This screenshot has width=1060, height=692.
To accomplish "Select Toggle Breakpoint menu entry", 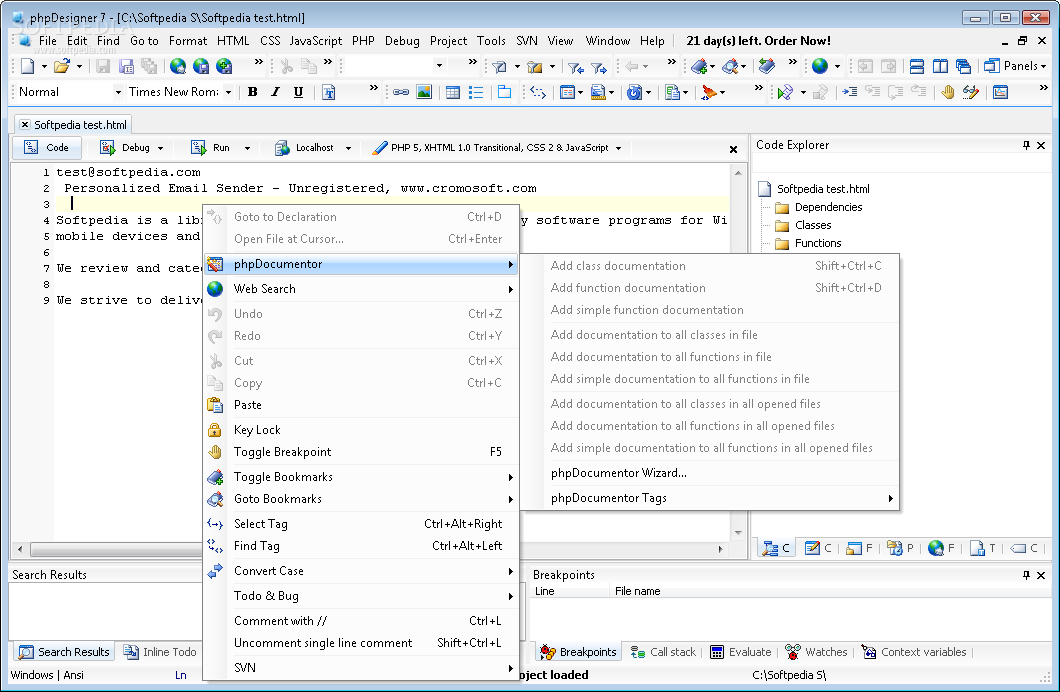I will [x=361, y=452].
